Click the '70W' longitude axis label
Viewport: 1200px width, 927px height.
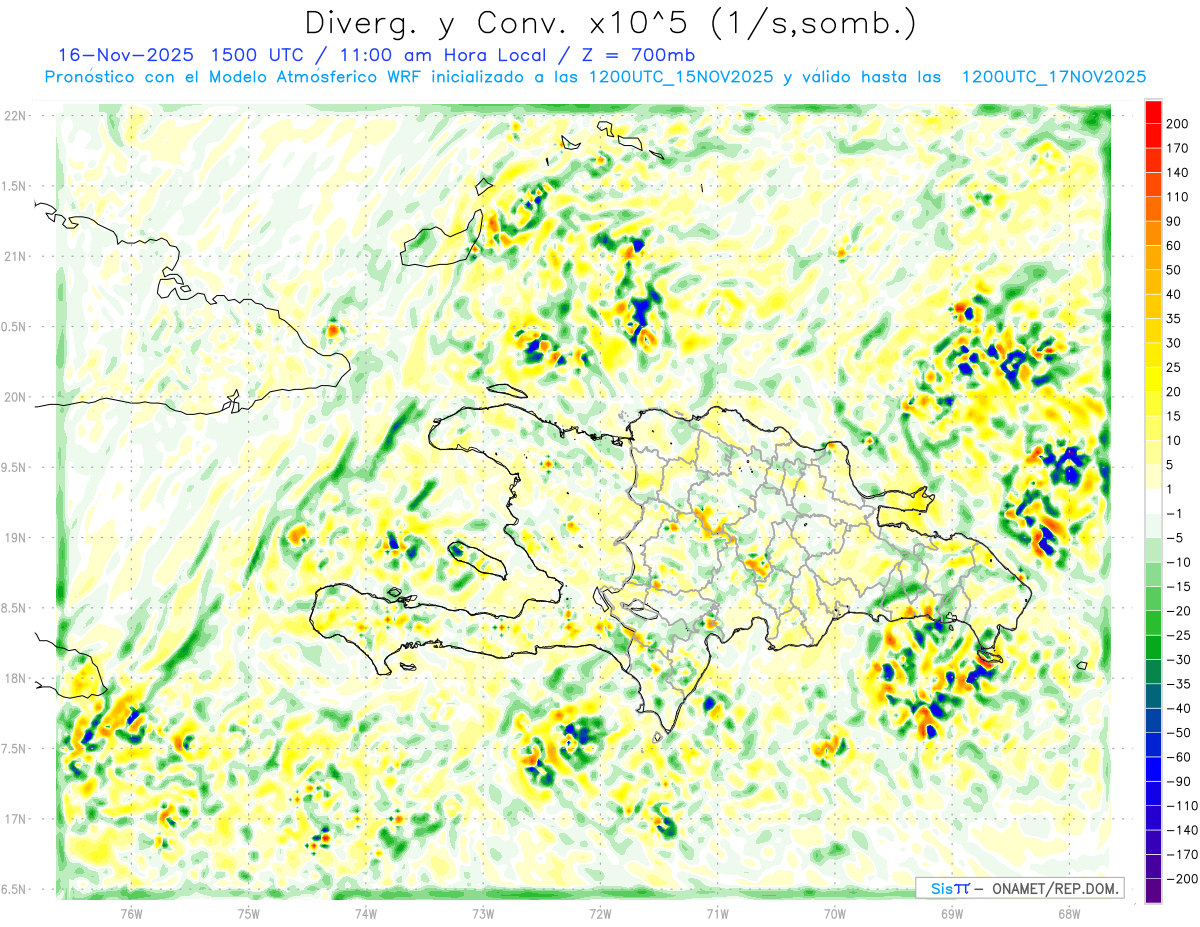[x=835, y=913]
